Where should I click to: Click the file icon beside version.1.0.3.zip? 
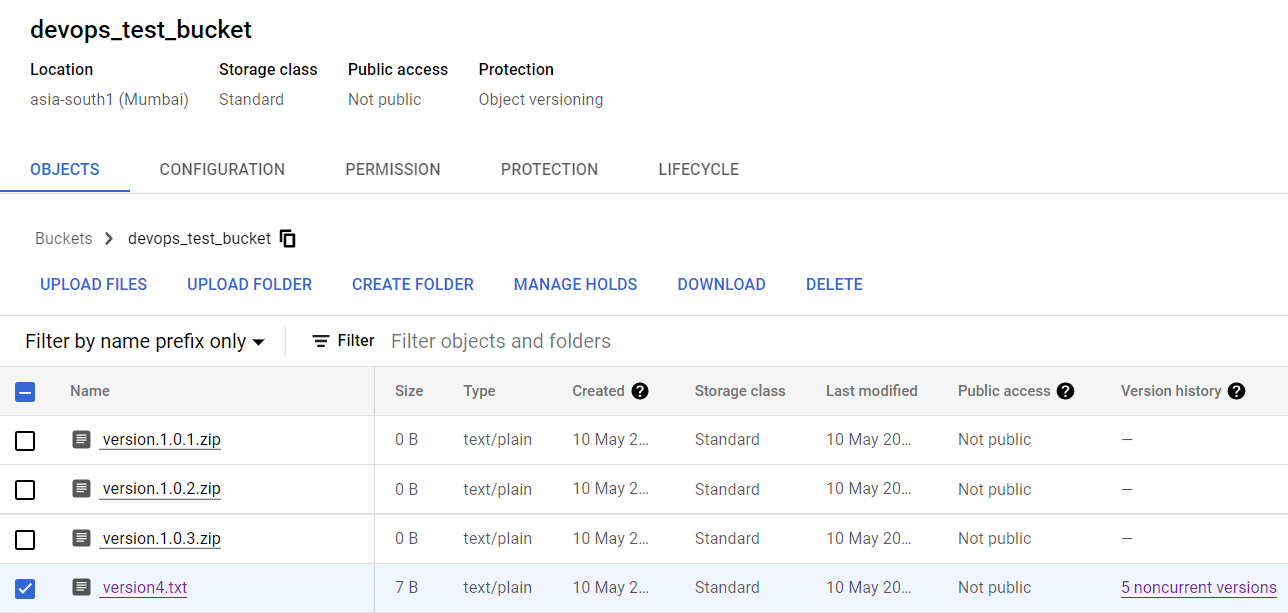(x=81, y=538)
